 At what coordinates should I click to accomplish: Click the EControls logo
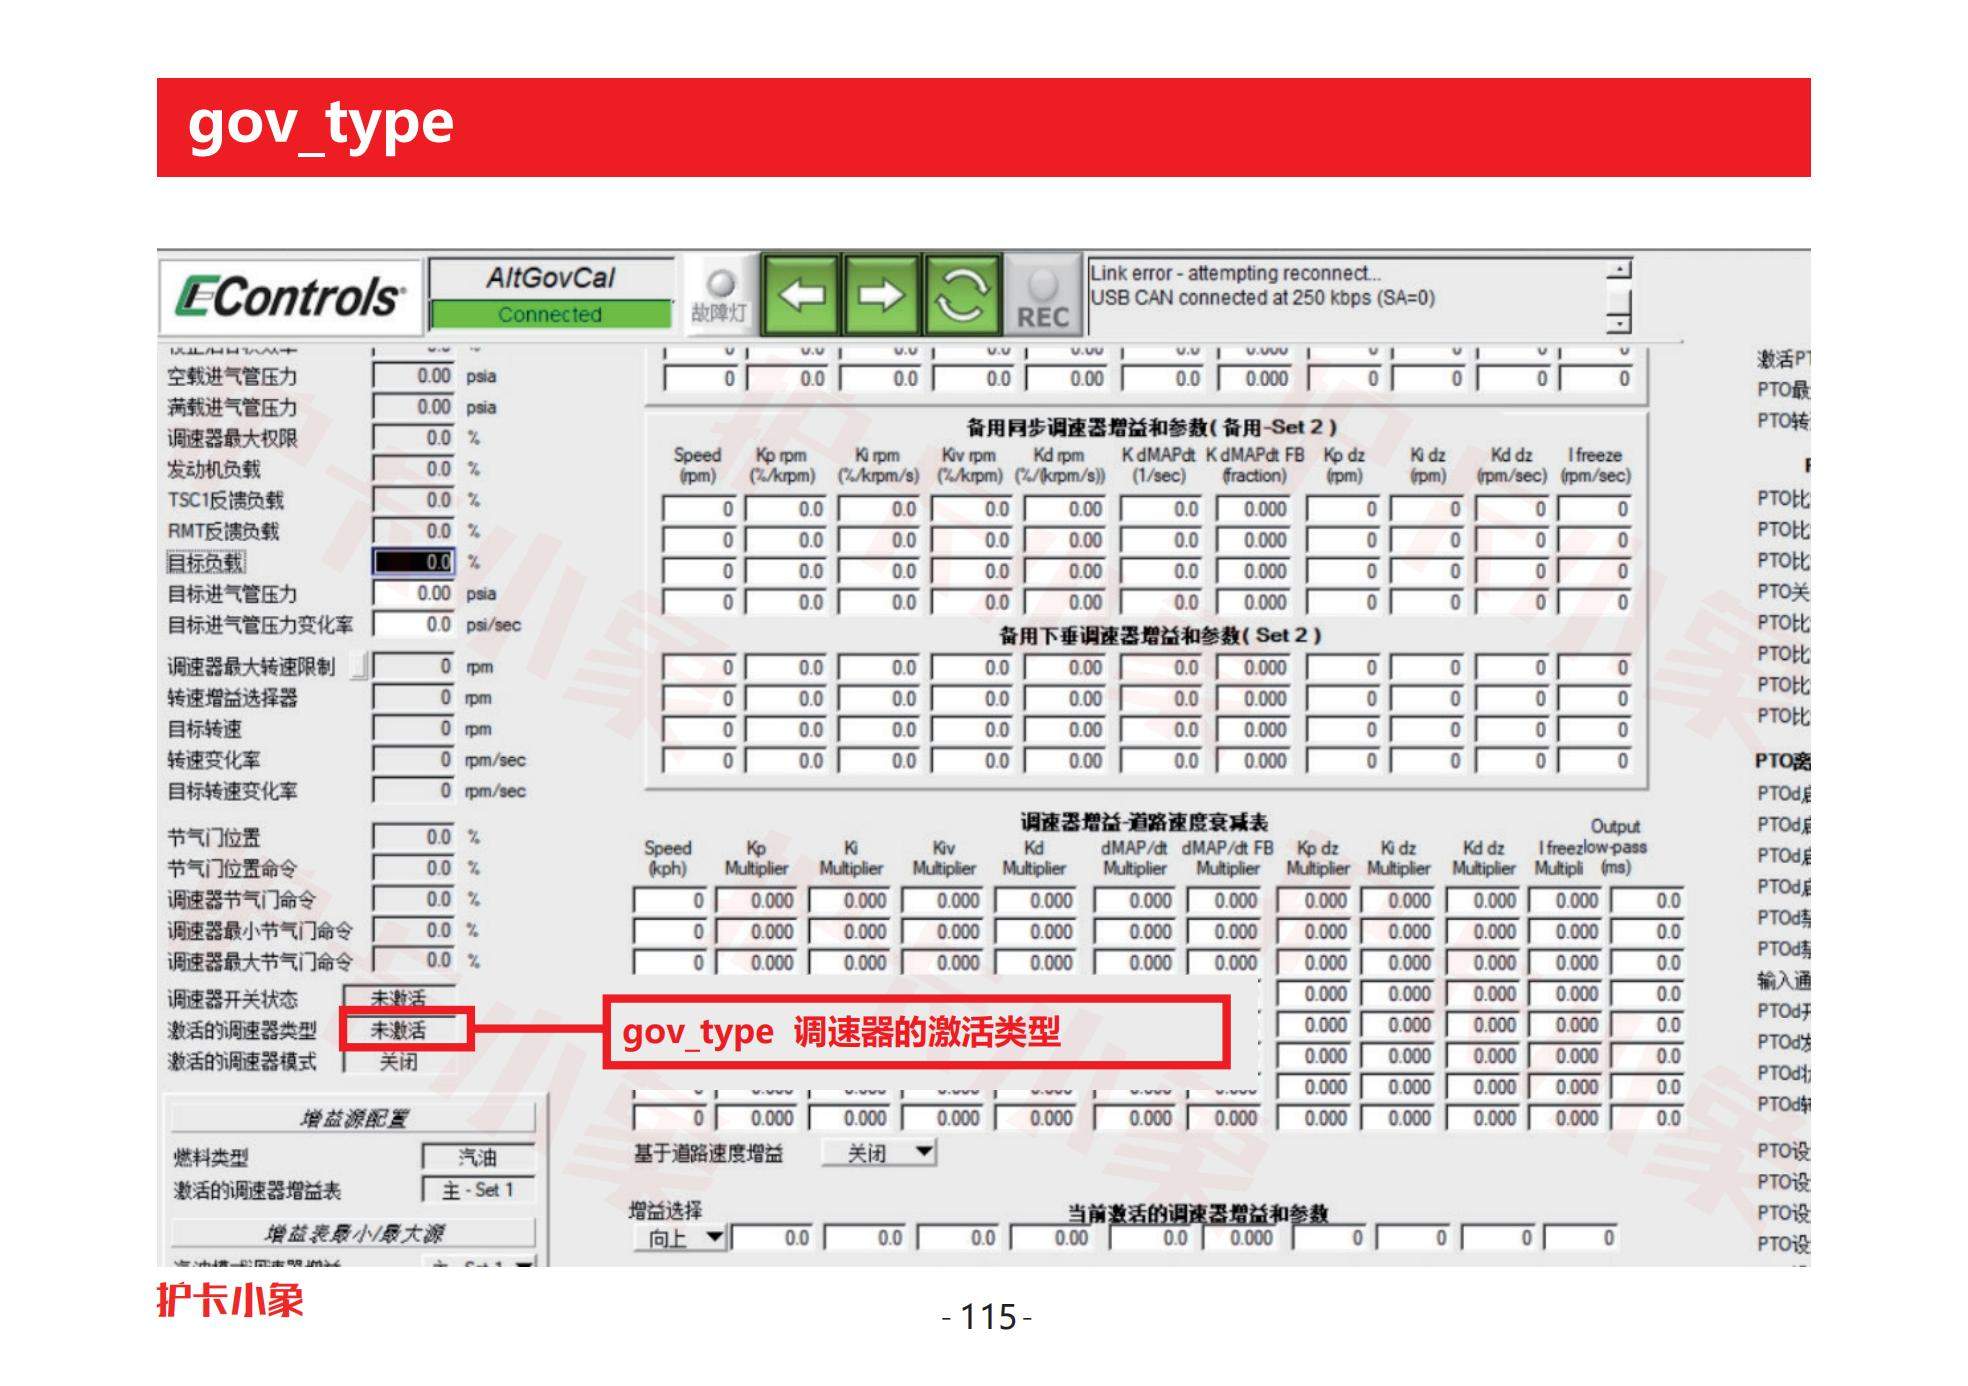pyautogui.click(x=290, y=297)
